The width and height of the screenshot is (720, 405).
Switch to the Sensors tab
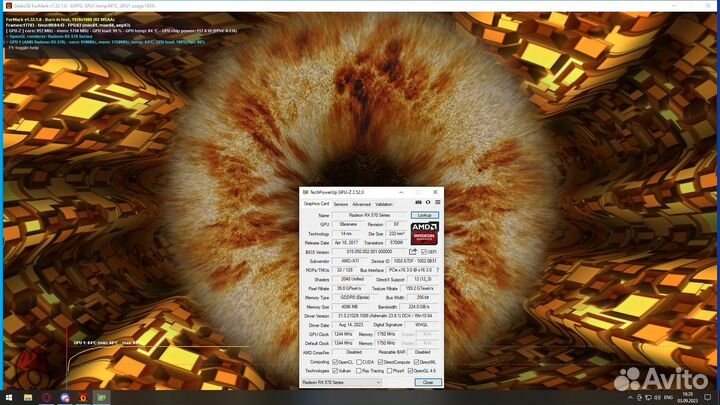click(x=341, y=204)
